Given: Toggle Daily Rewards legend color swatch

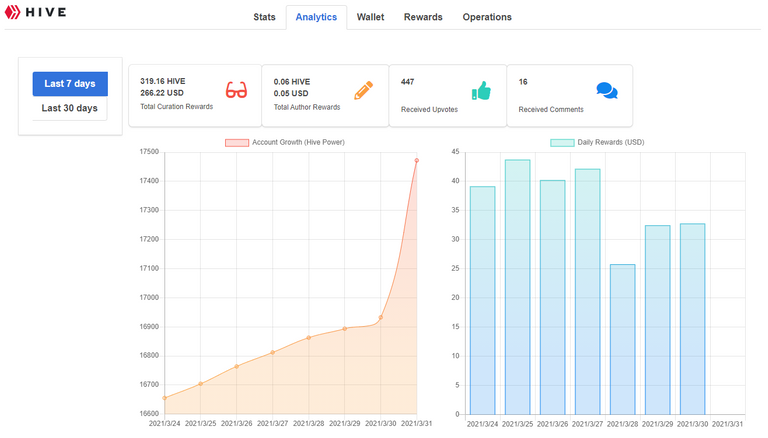Looking at the screenshot, I should (562, 143).
